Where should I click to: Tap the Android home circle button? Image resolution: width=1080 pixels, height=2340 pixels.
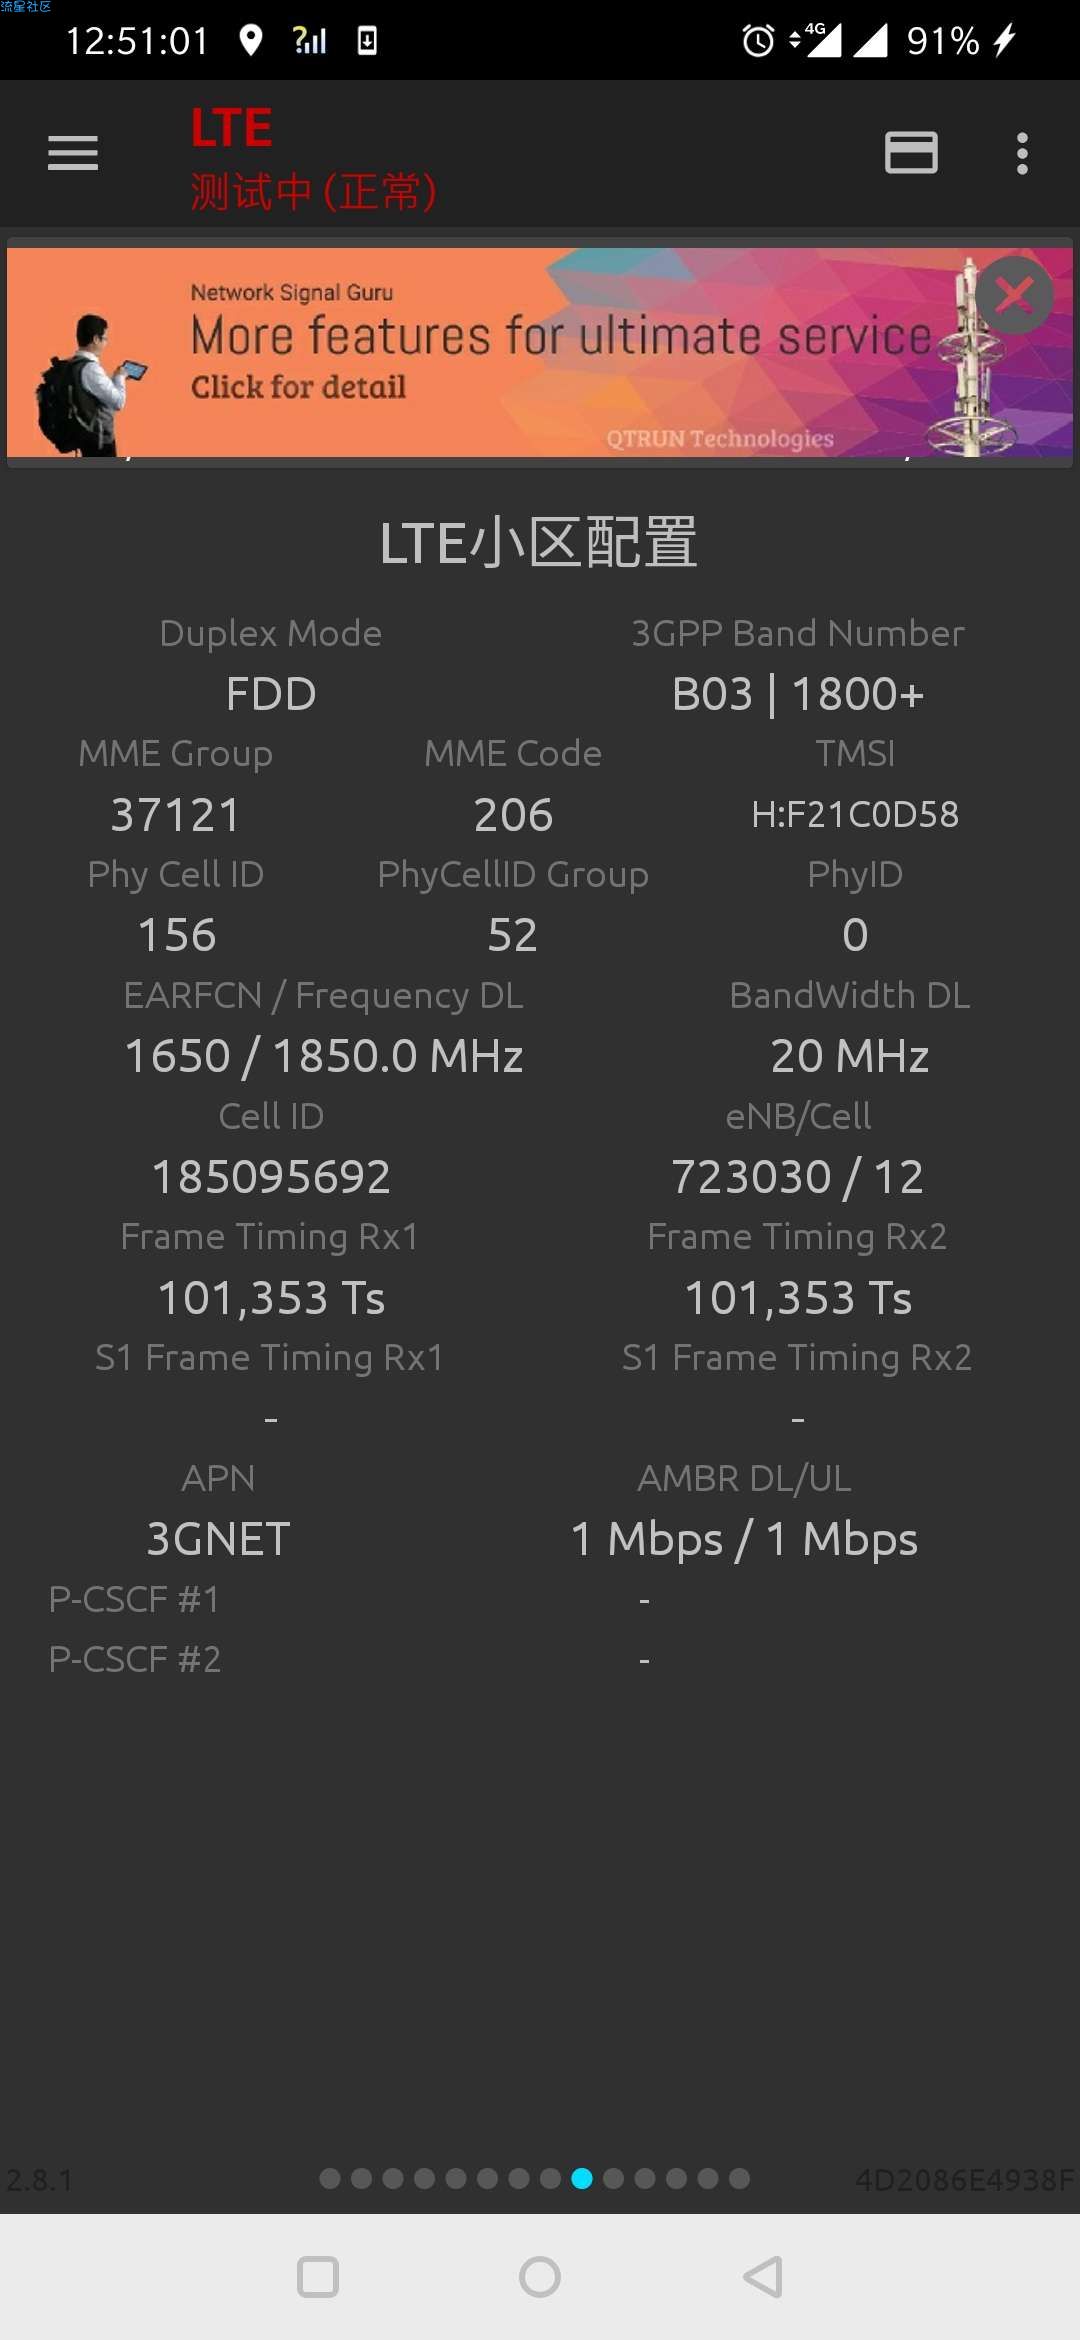(540, 2277)
